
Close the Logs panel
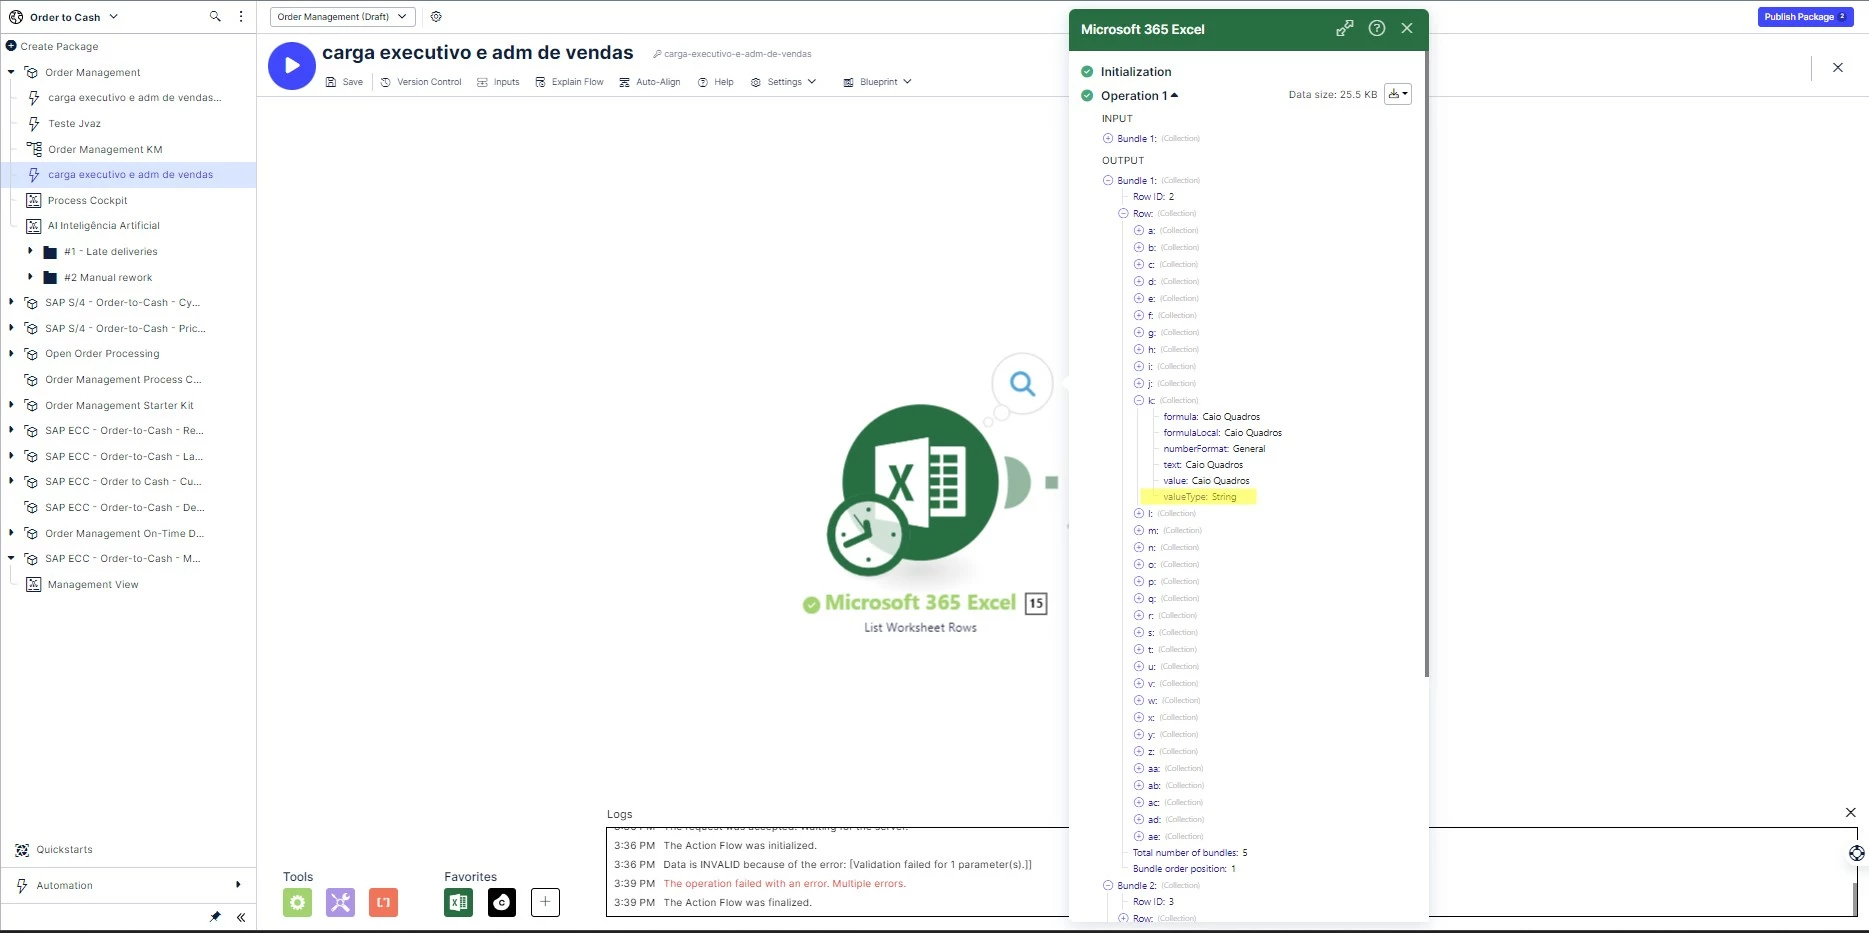click(1850, 813)
